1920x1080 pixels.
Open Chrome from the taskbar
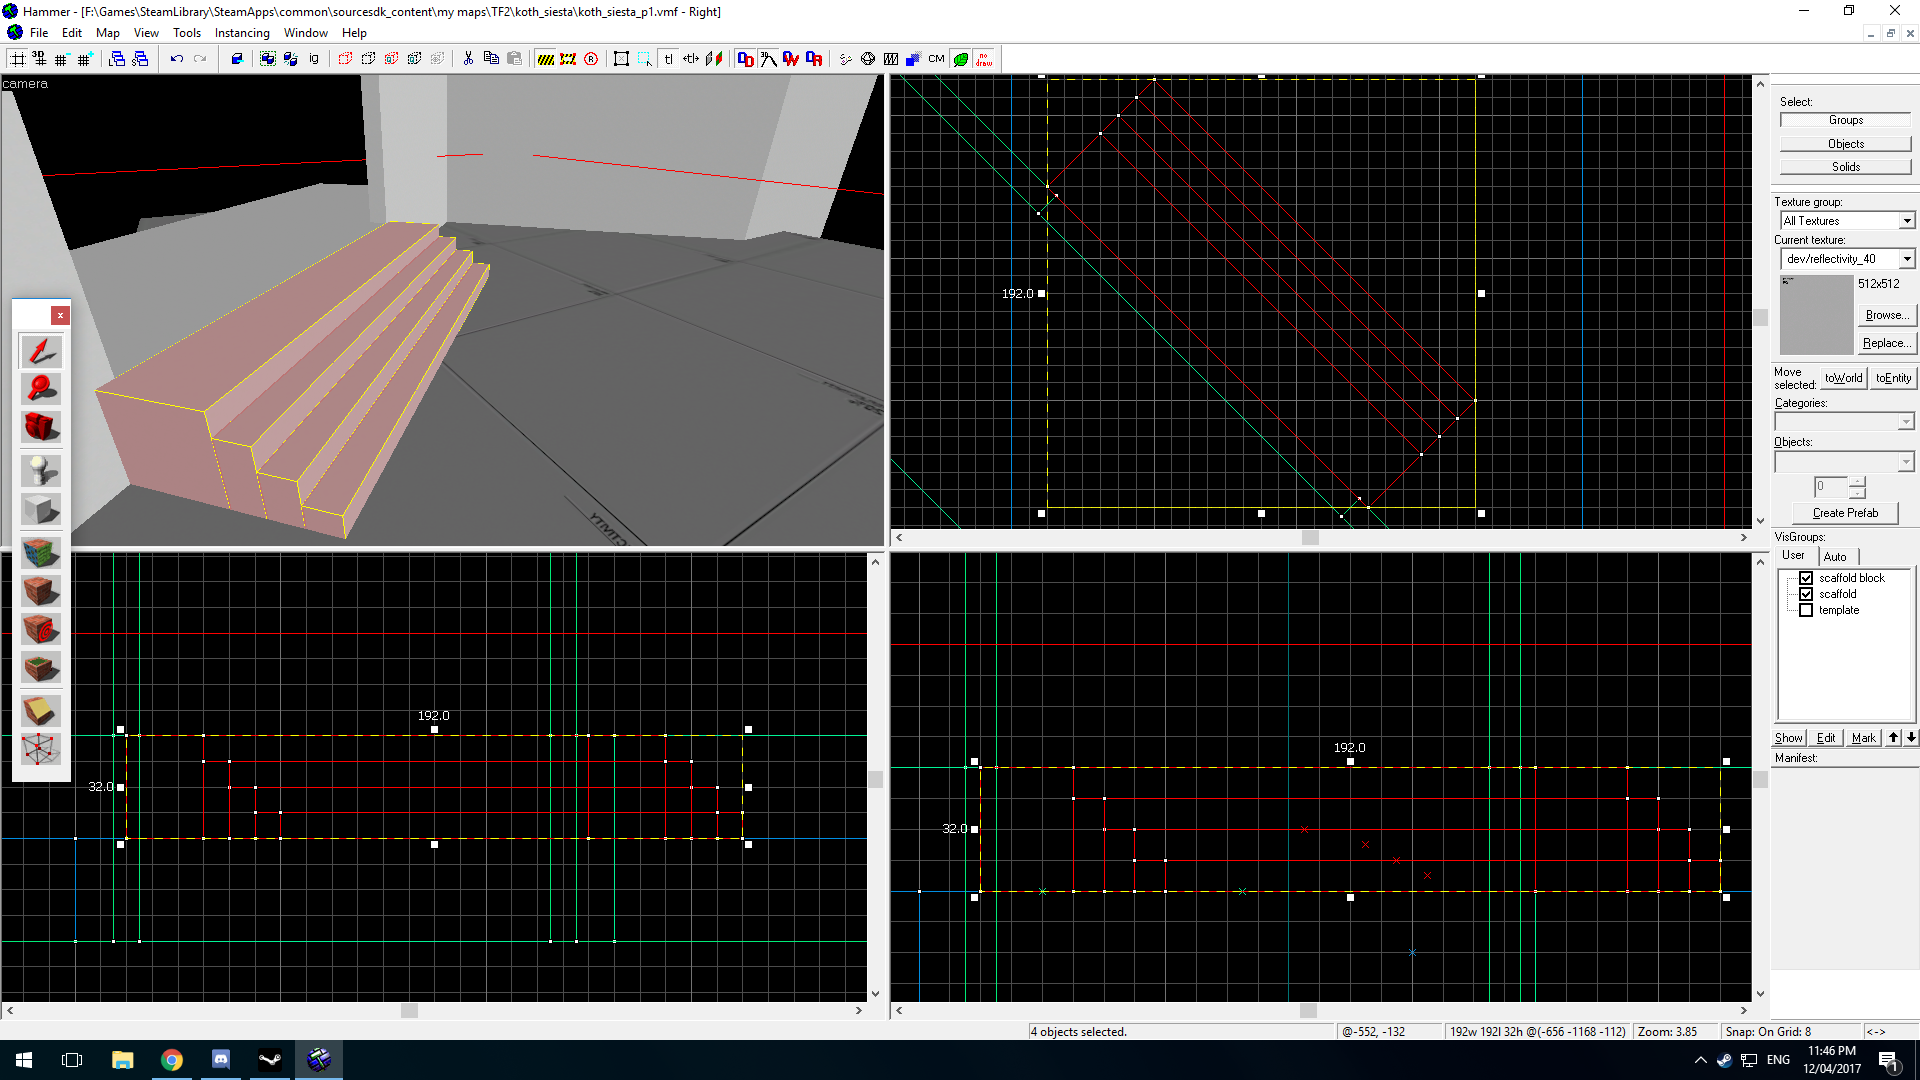pos(172,1060)
